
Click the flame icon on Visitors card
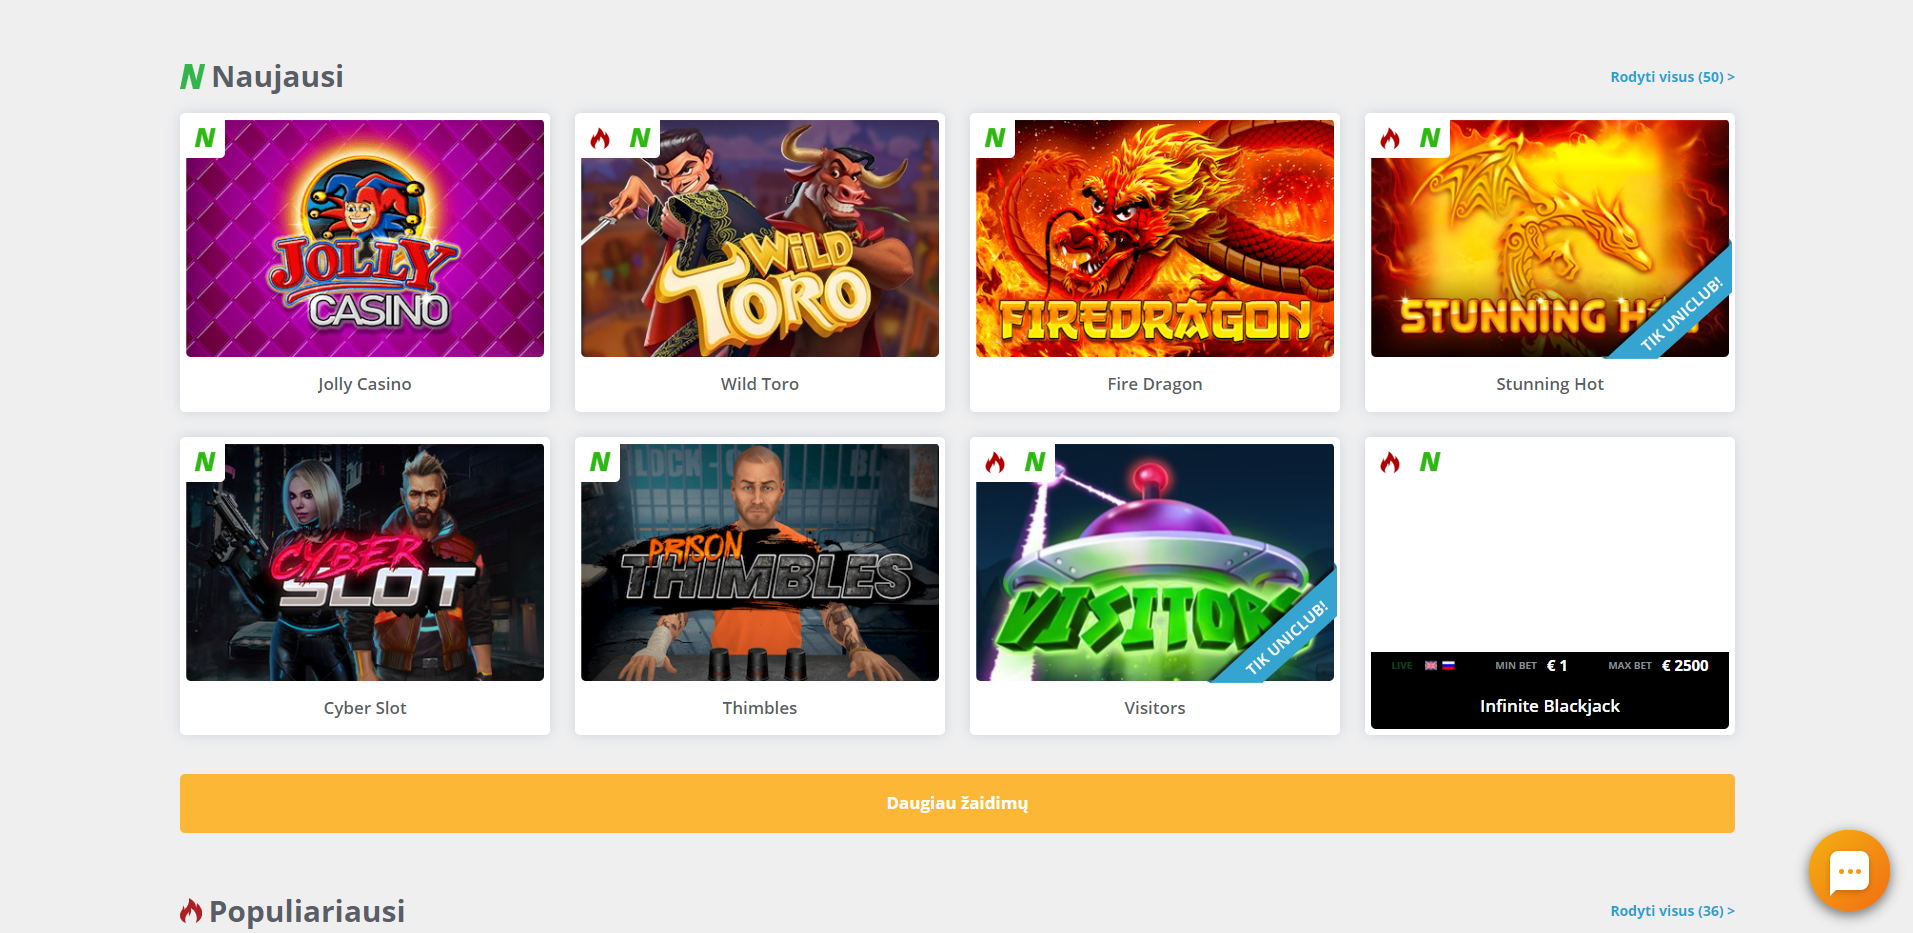point(995,462)
